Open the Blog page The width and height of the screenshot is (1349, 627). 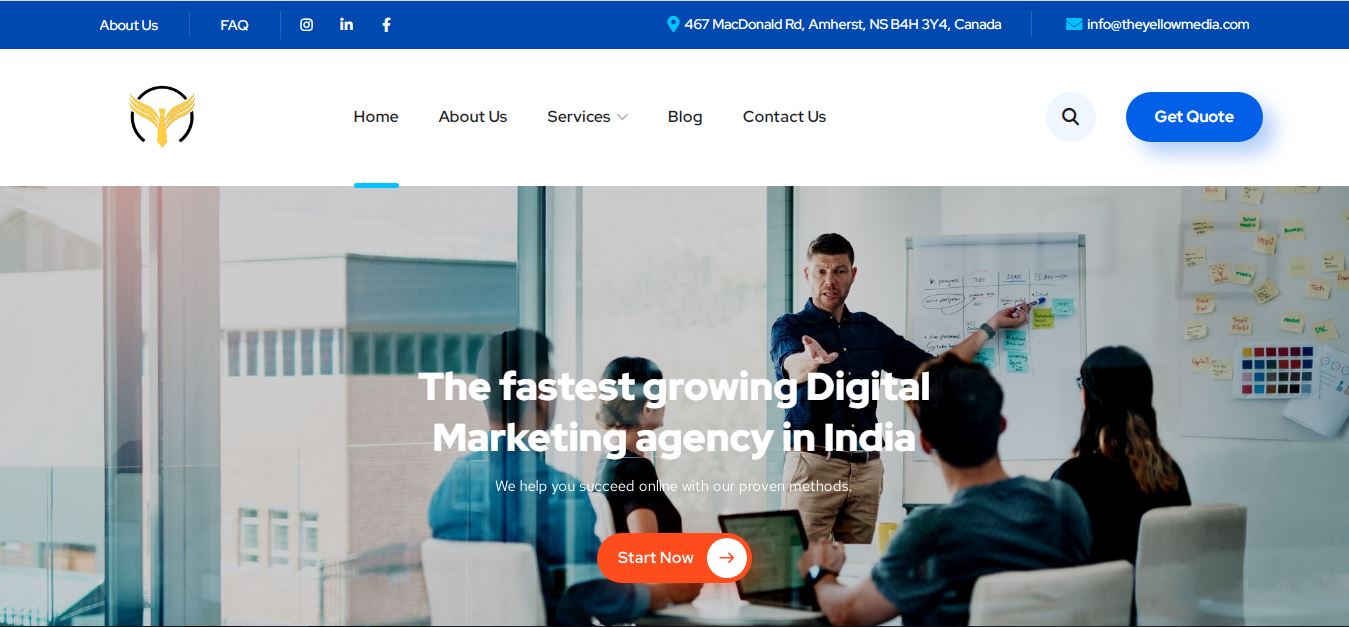[x=685, y=117]
